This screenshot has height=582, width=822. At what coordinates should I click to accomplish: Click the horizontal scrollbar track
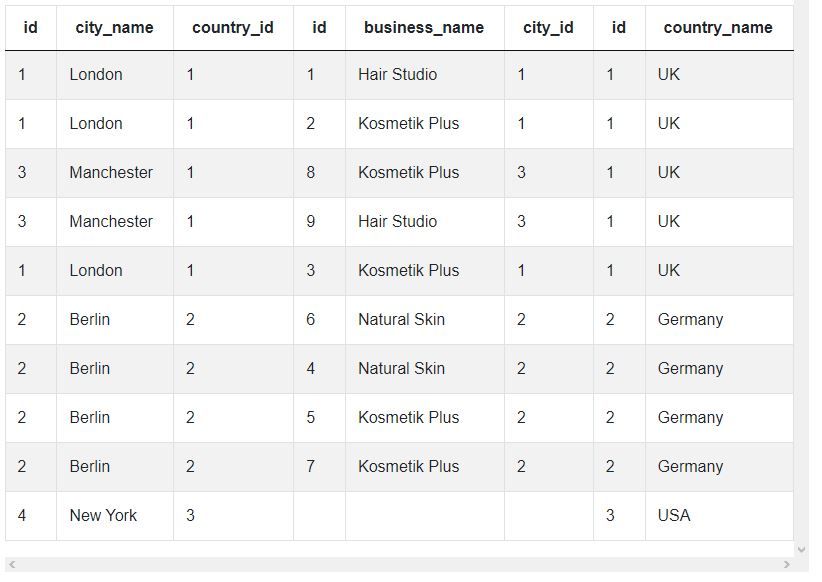tap(400, 565)
